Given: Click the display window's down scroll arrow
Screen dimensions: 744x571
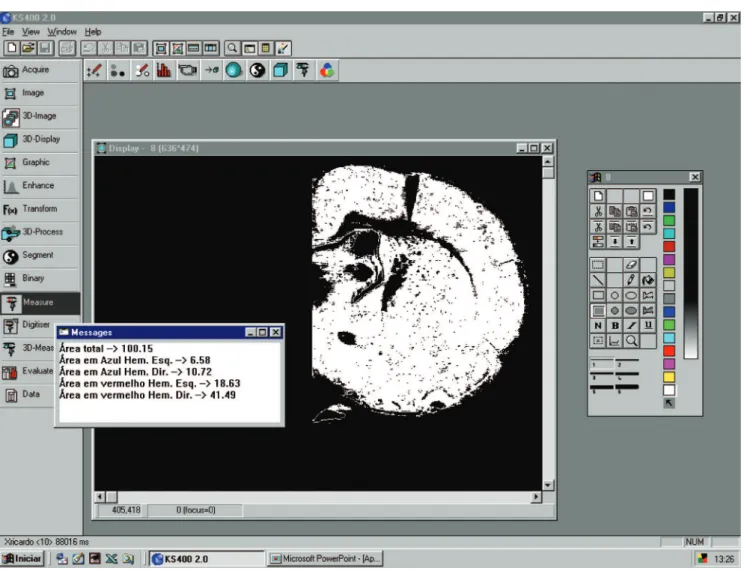Looking at the screenshot, I should pos(548,486).
